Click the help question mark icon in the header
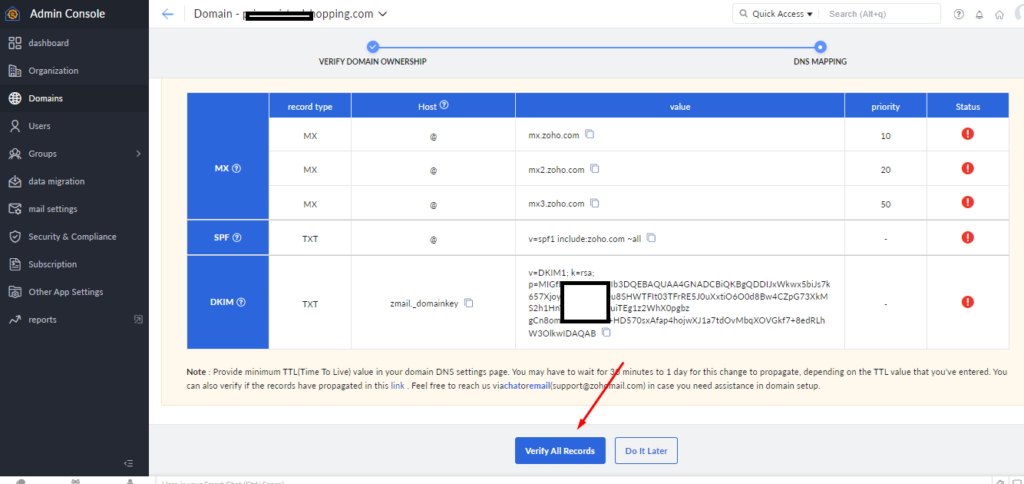The width and height of the screenshot is (1024, 484). (x=959, y=14)
